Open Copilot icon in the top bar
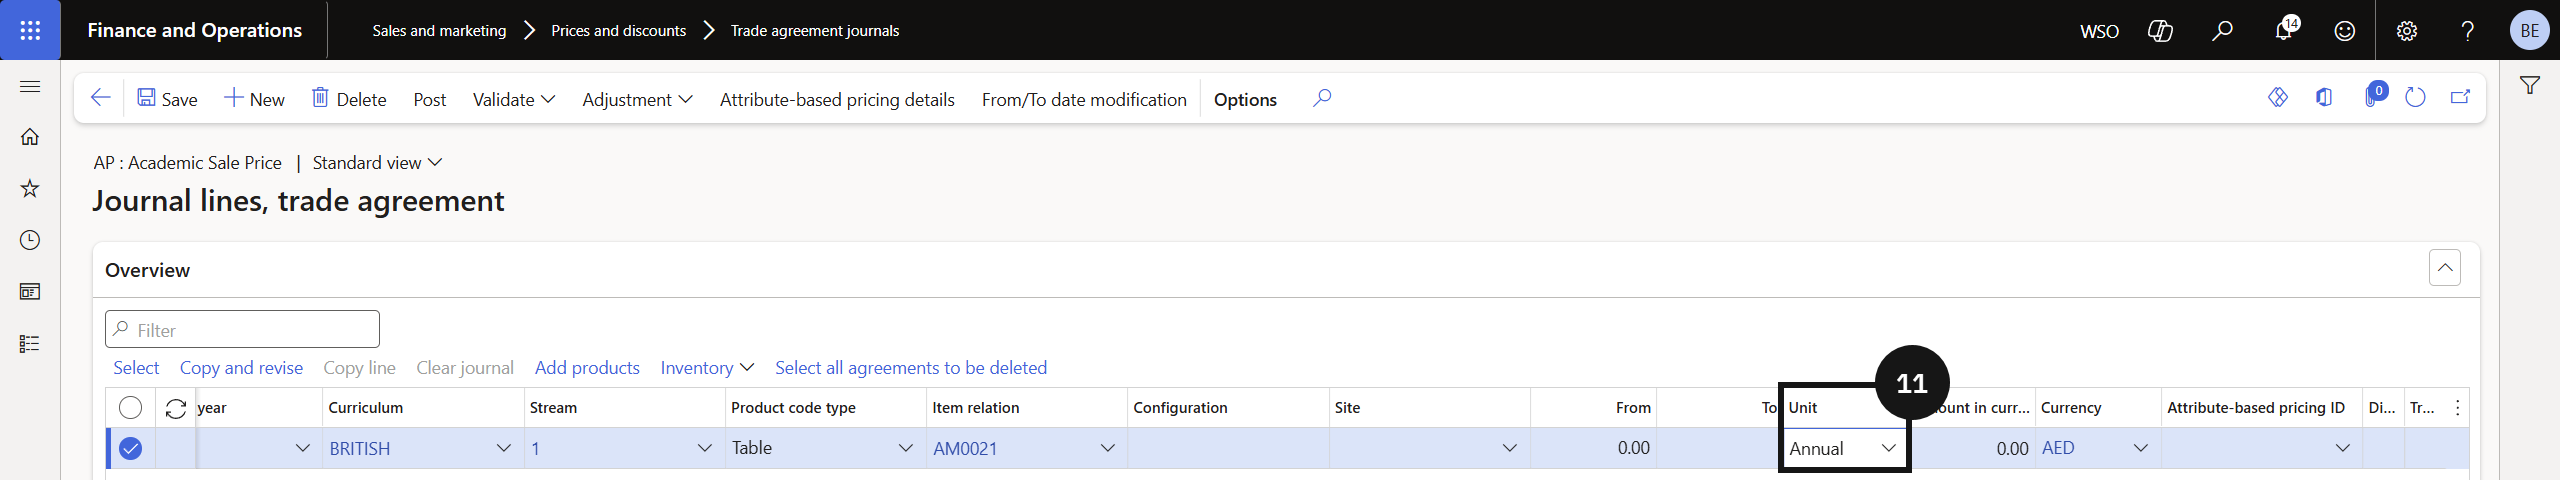Viewport: 2560px width, 480px height. 2161,31
